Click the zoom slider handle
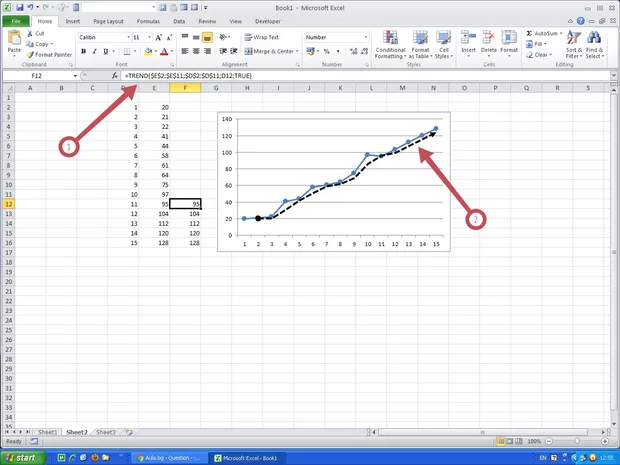620x465 pixels. (x=577, y=441)
